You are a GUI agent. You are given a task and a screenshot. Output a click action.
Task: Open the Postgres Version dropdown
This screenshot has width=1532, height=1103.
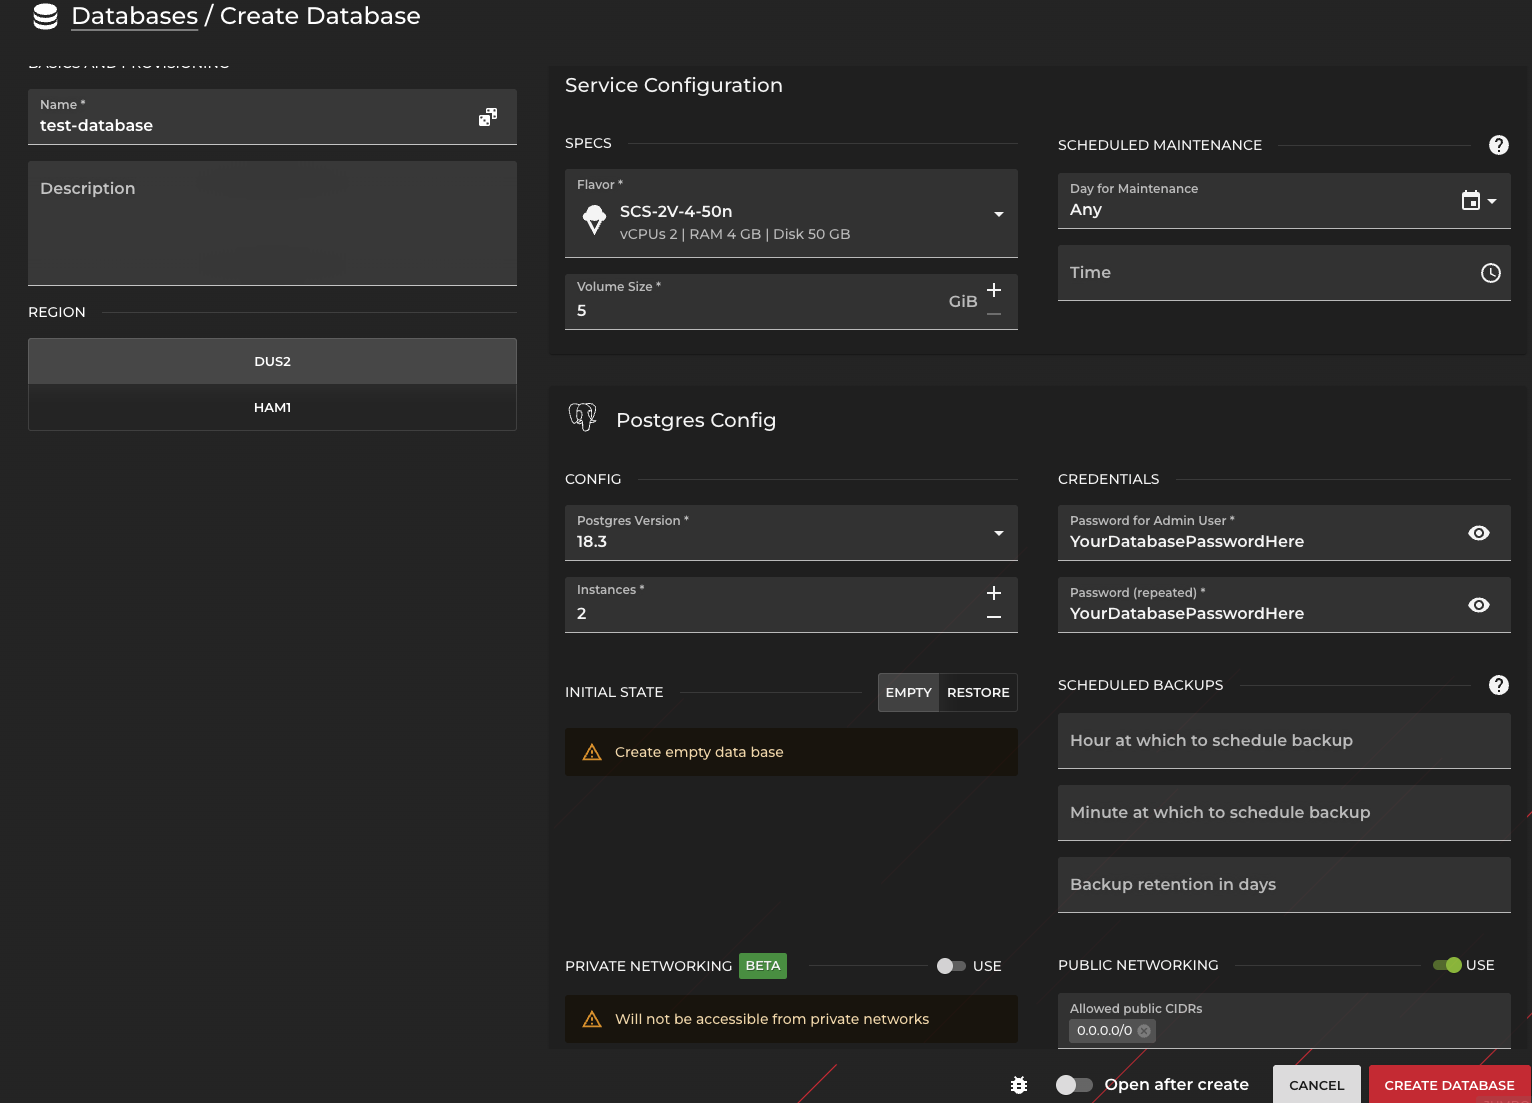(997, 533)
